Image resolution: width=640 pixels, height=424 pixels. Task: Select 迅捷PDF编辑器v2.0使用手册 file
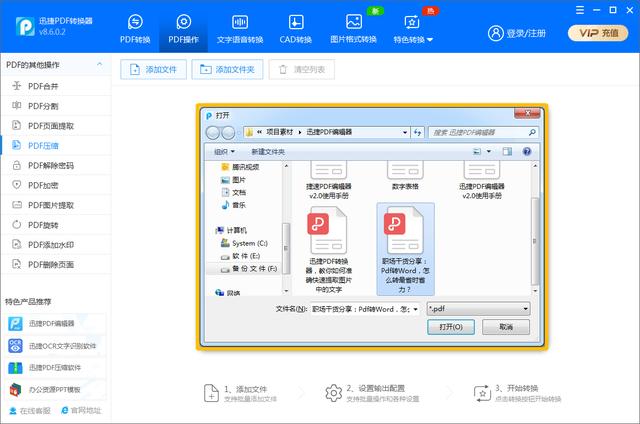click(x=482, y=180)
